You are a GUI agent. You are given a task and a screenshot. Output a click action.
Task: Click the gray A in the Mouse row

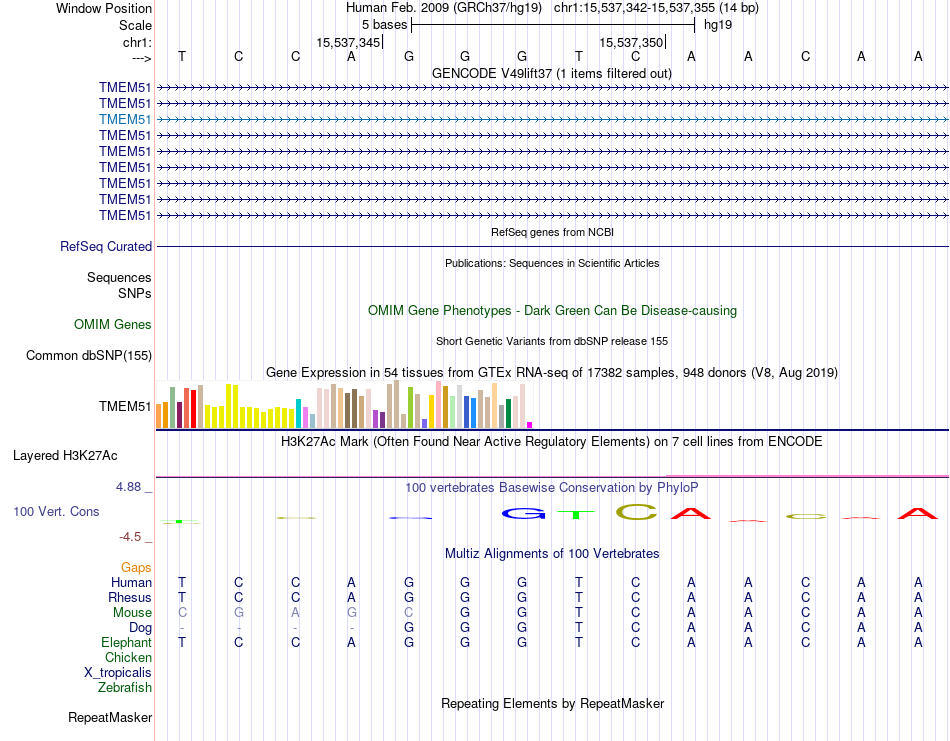click(295, 613)
